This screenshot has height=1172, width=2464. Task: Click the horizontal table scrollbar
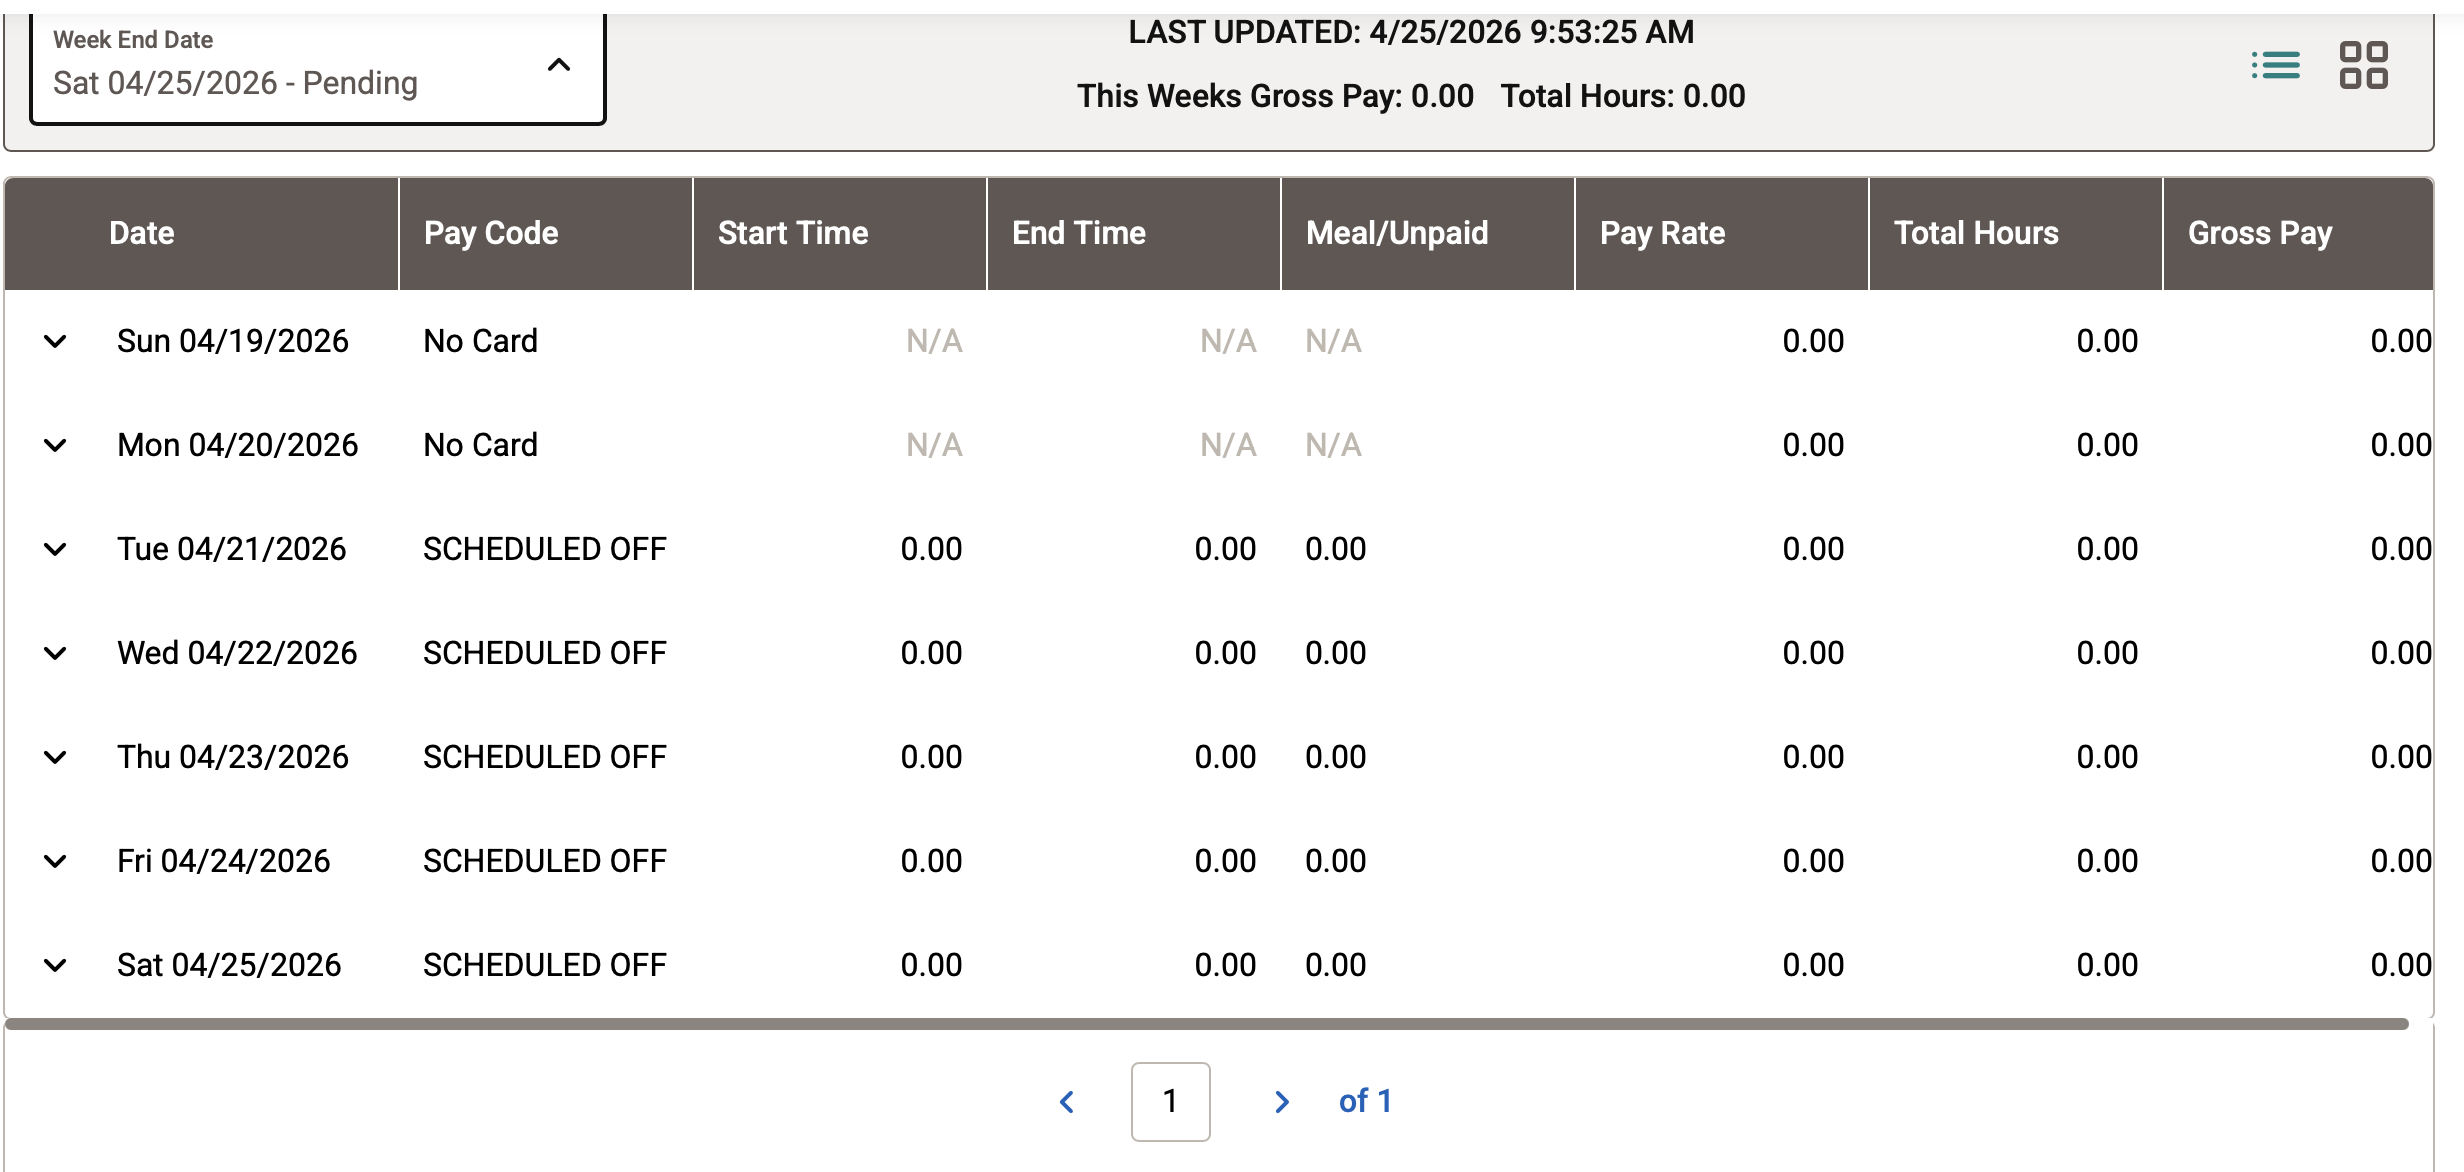(1206, 1024)
